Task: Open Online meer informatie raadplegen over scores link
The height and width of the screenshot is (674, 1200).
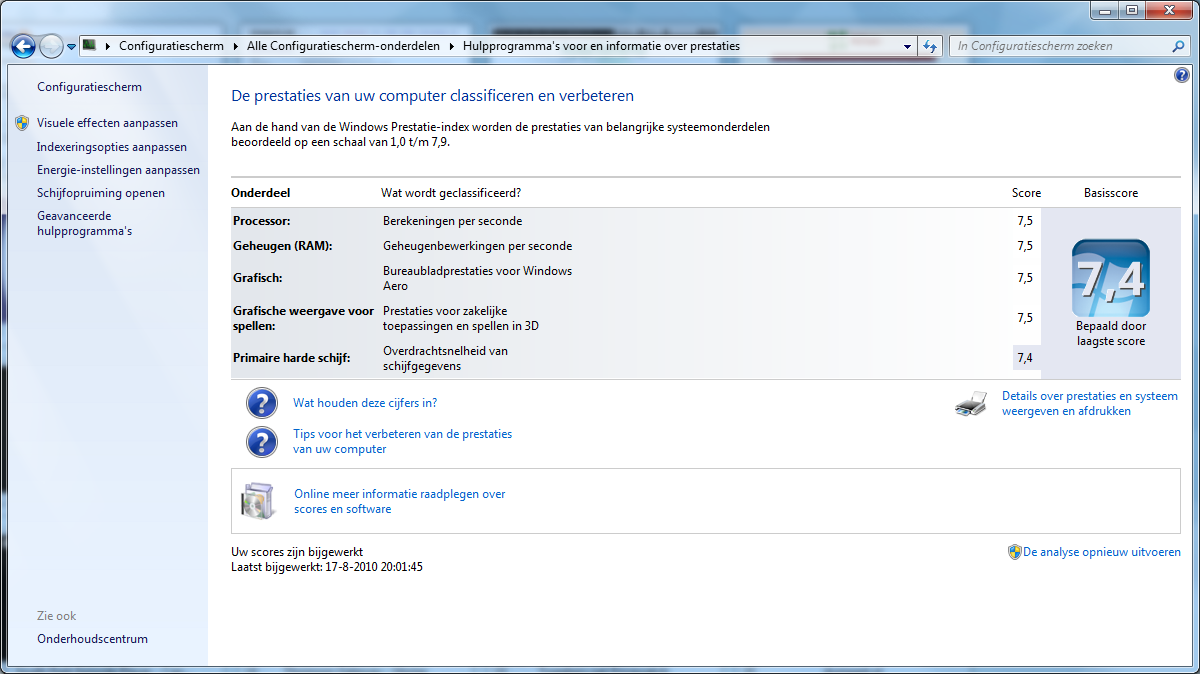Action: 400,501
